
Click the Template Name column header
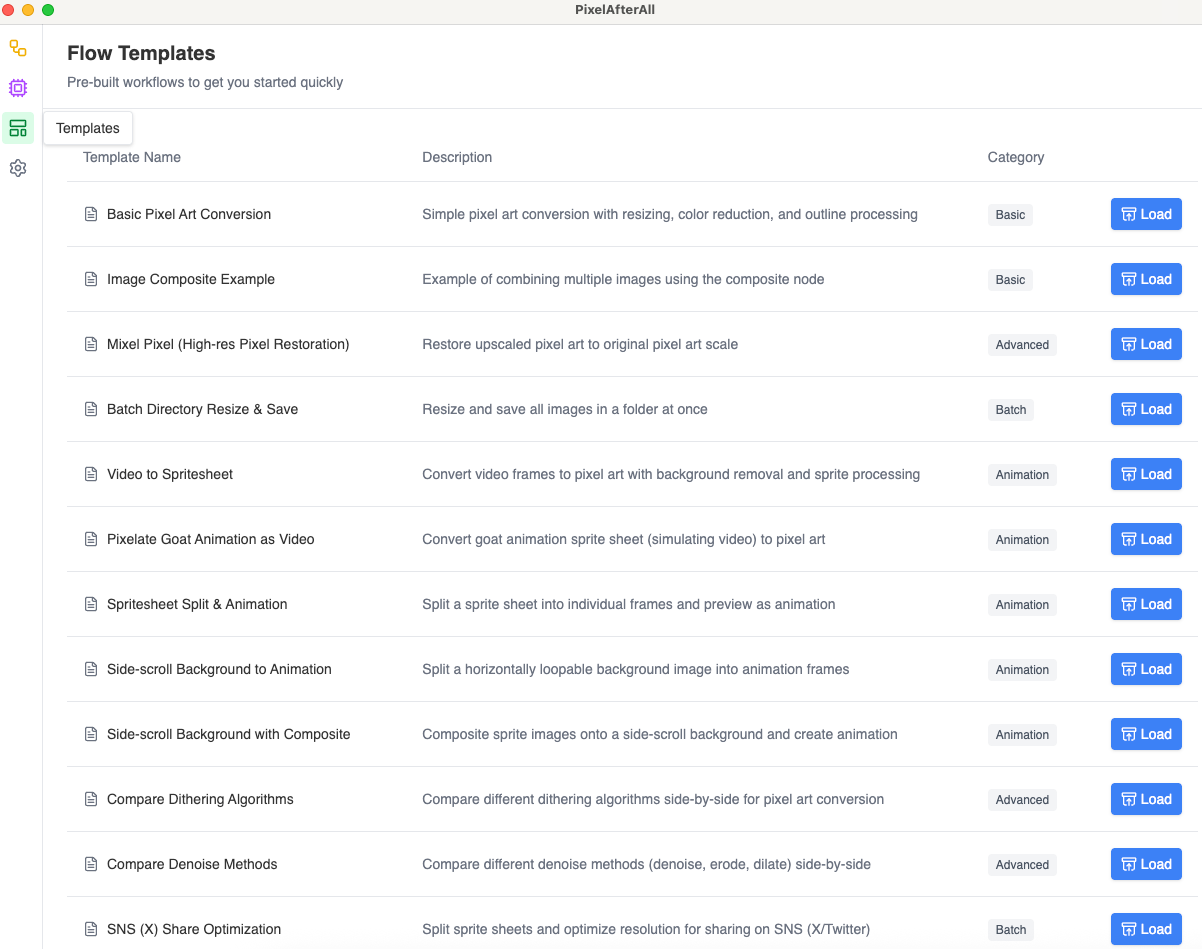click(x=132, y=157)
